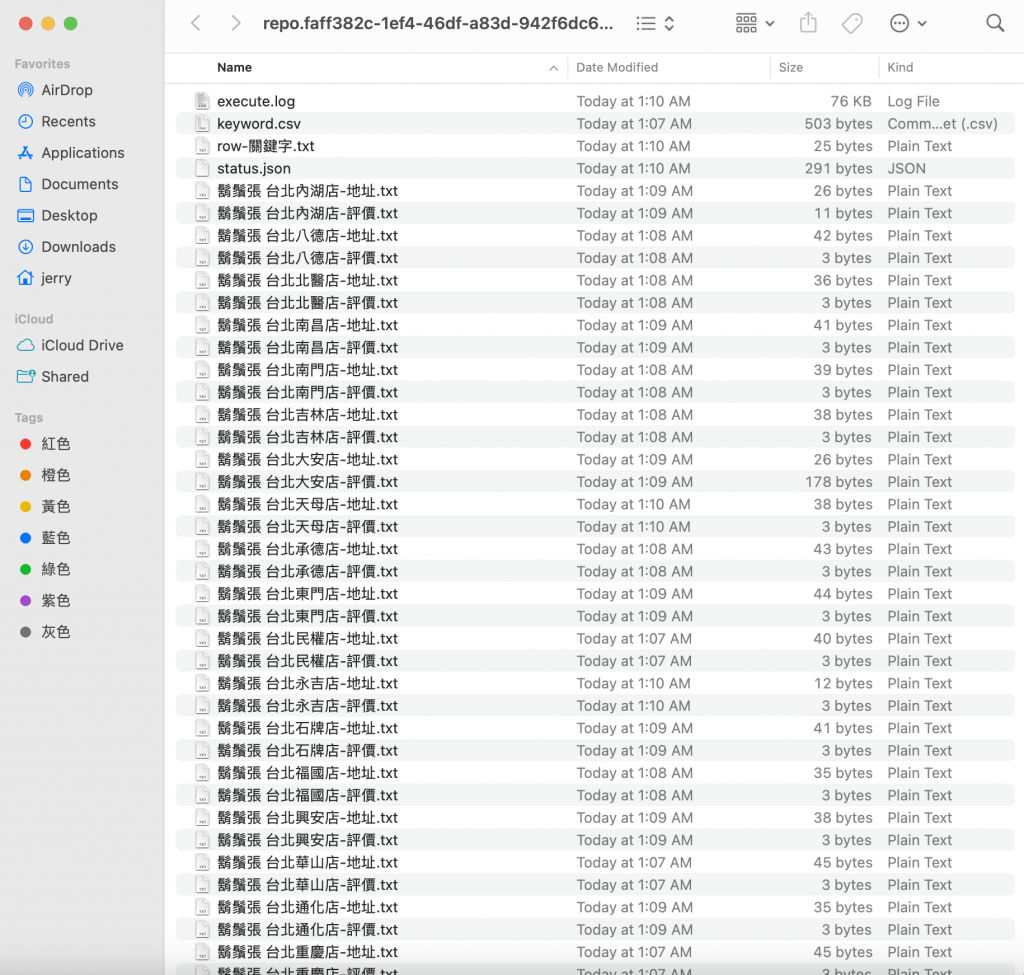1024x975 pixels.
Task: Click the Log File kind cell
Action: 913,101
